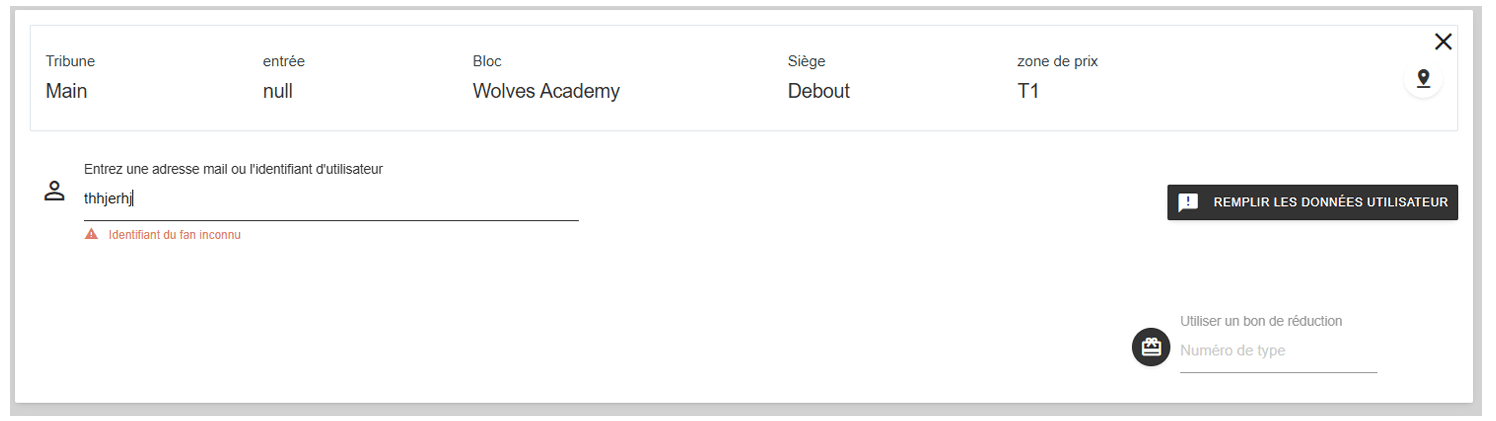Click the Wolves Academy bloc value
The image size is (1496, 421).
[546, 91]
